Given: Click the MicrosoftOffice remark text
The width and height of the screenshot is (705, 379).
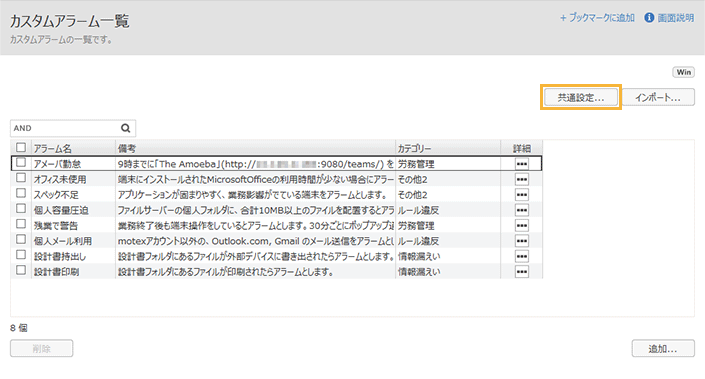Looking at the screenshot, I should click(x=255, y=179).
